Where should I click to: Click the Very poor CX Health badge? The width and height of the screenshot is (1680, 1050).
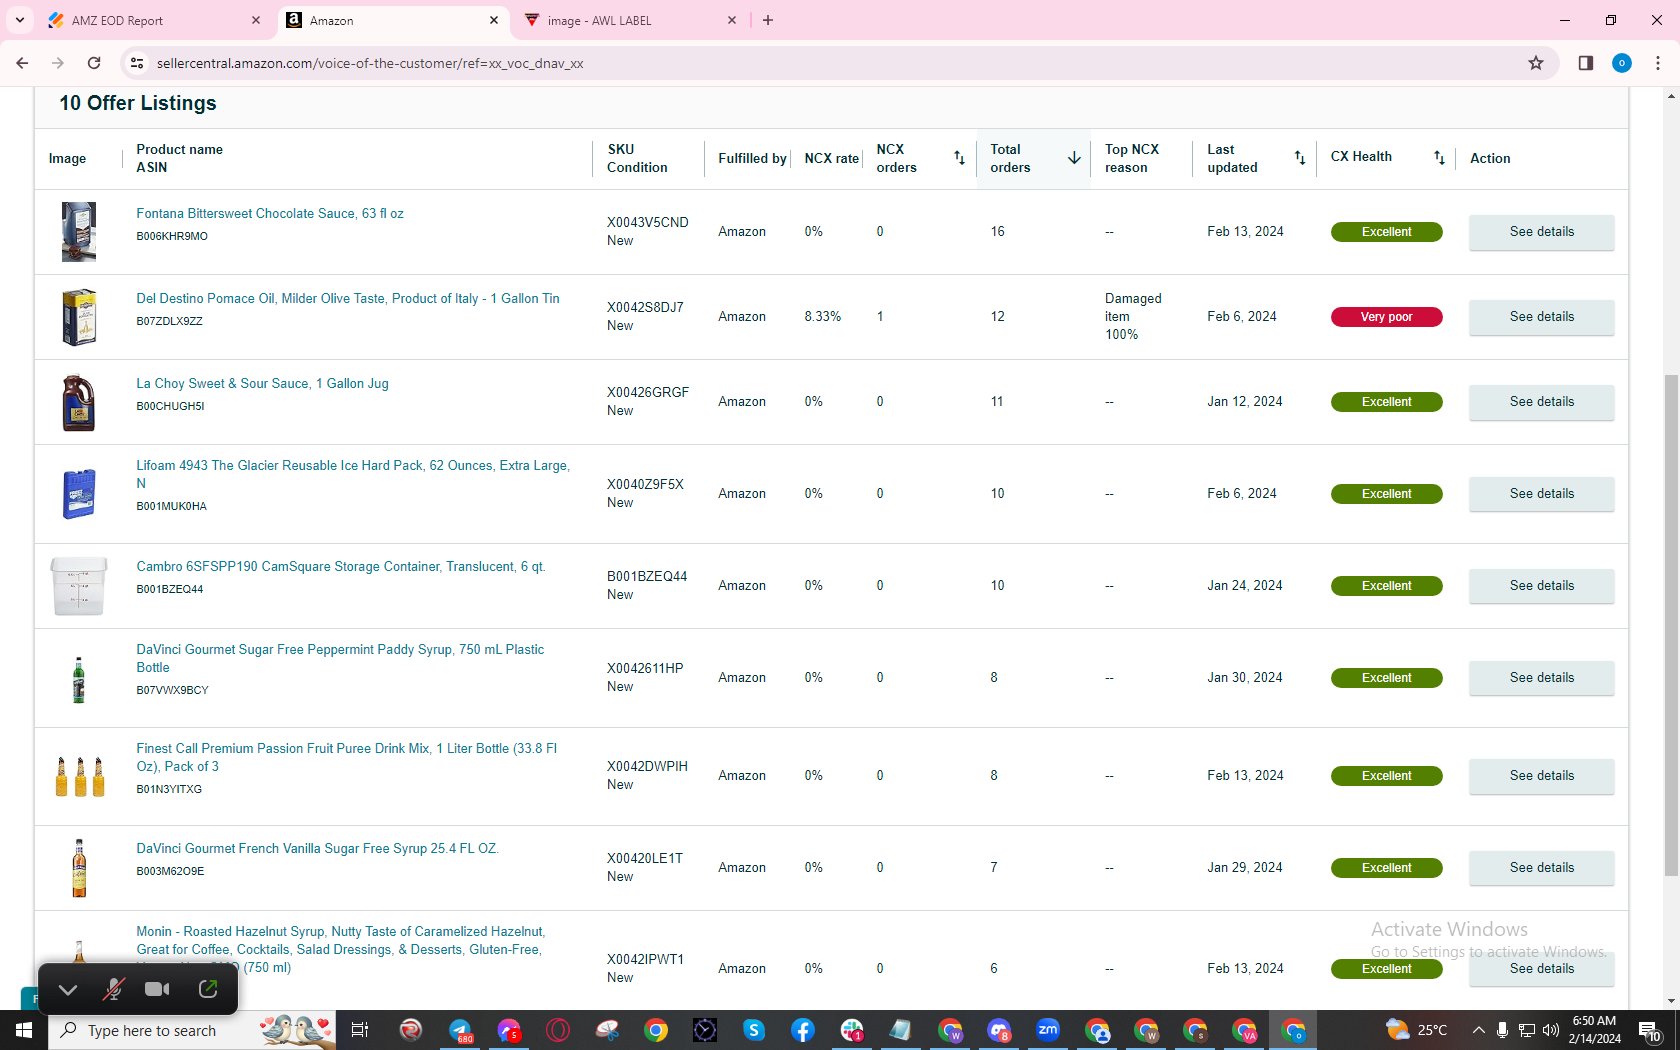click(1386, 317)
